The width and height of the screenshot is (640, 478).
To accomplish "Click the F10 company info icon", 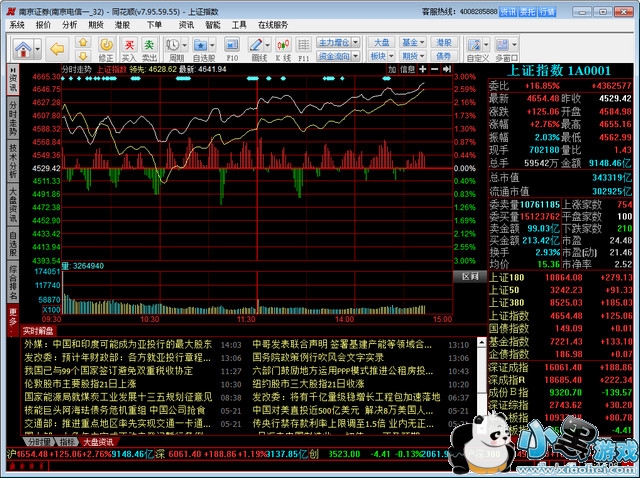I will pos(232,49).
